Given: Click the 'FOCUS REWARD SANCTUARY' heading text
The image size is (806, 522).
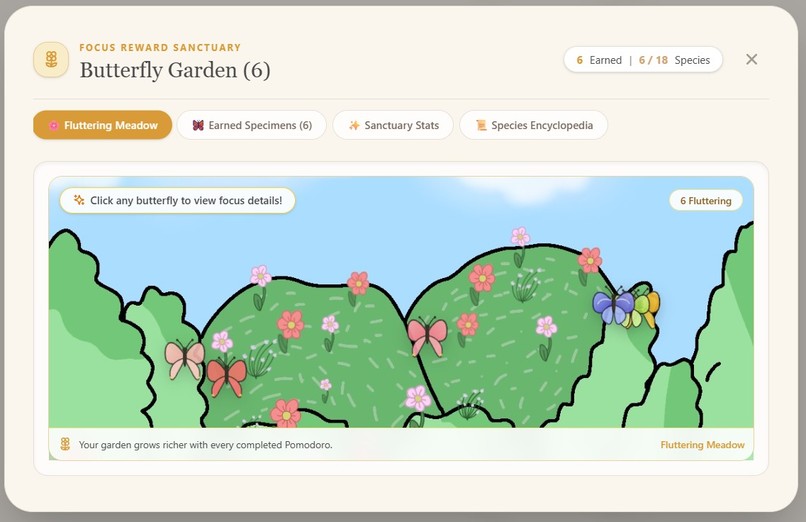Looking at the screenshot, I should click(x=160, y=47).
